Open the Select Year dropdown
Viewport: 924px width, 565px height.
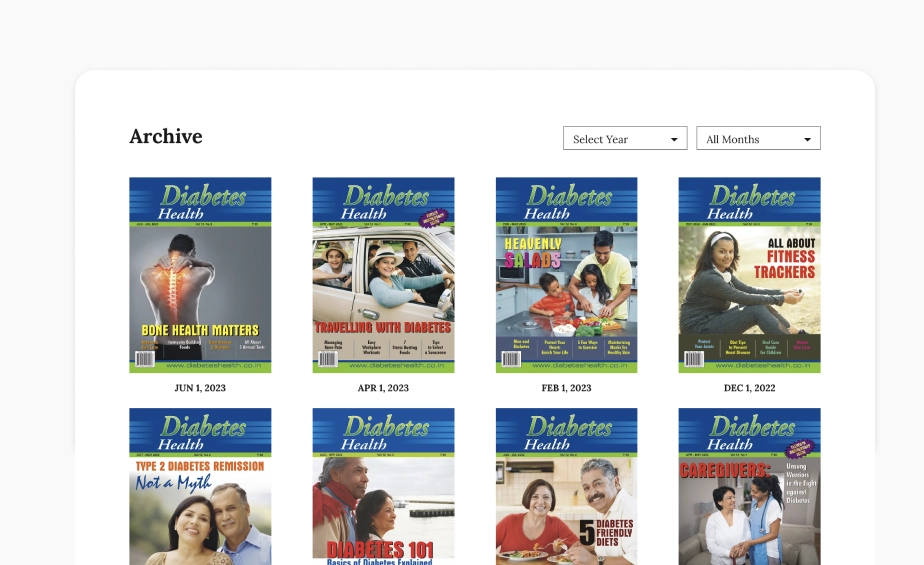(x=625, y=138)
